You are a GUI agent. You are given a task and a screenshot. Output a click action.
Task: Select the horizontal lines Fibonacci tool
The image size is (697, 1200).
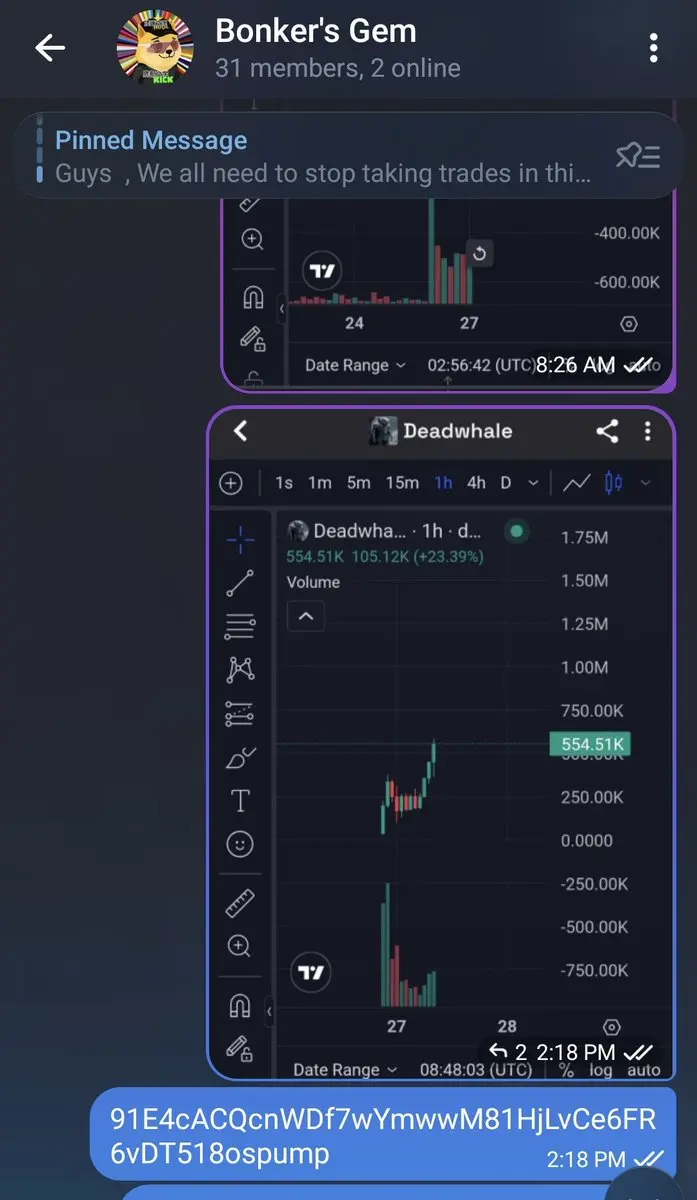pos(240,627)
